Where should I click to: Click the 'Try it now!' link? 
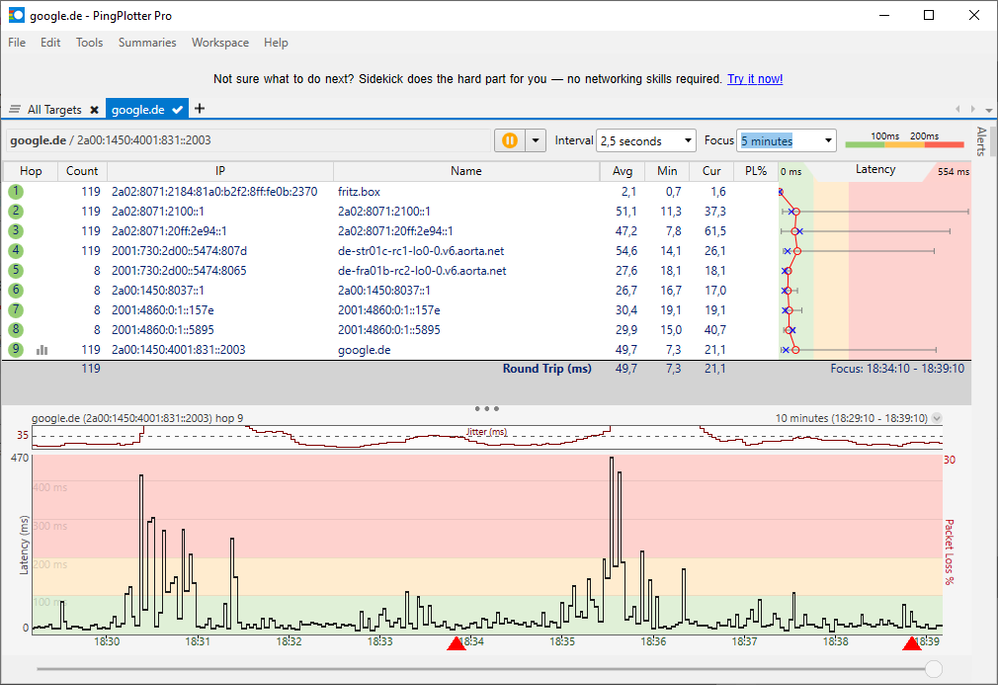coord(755,79)
